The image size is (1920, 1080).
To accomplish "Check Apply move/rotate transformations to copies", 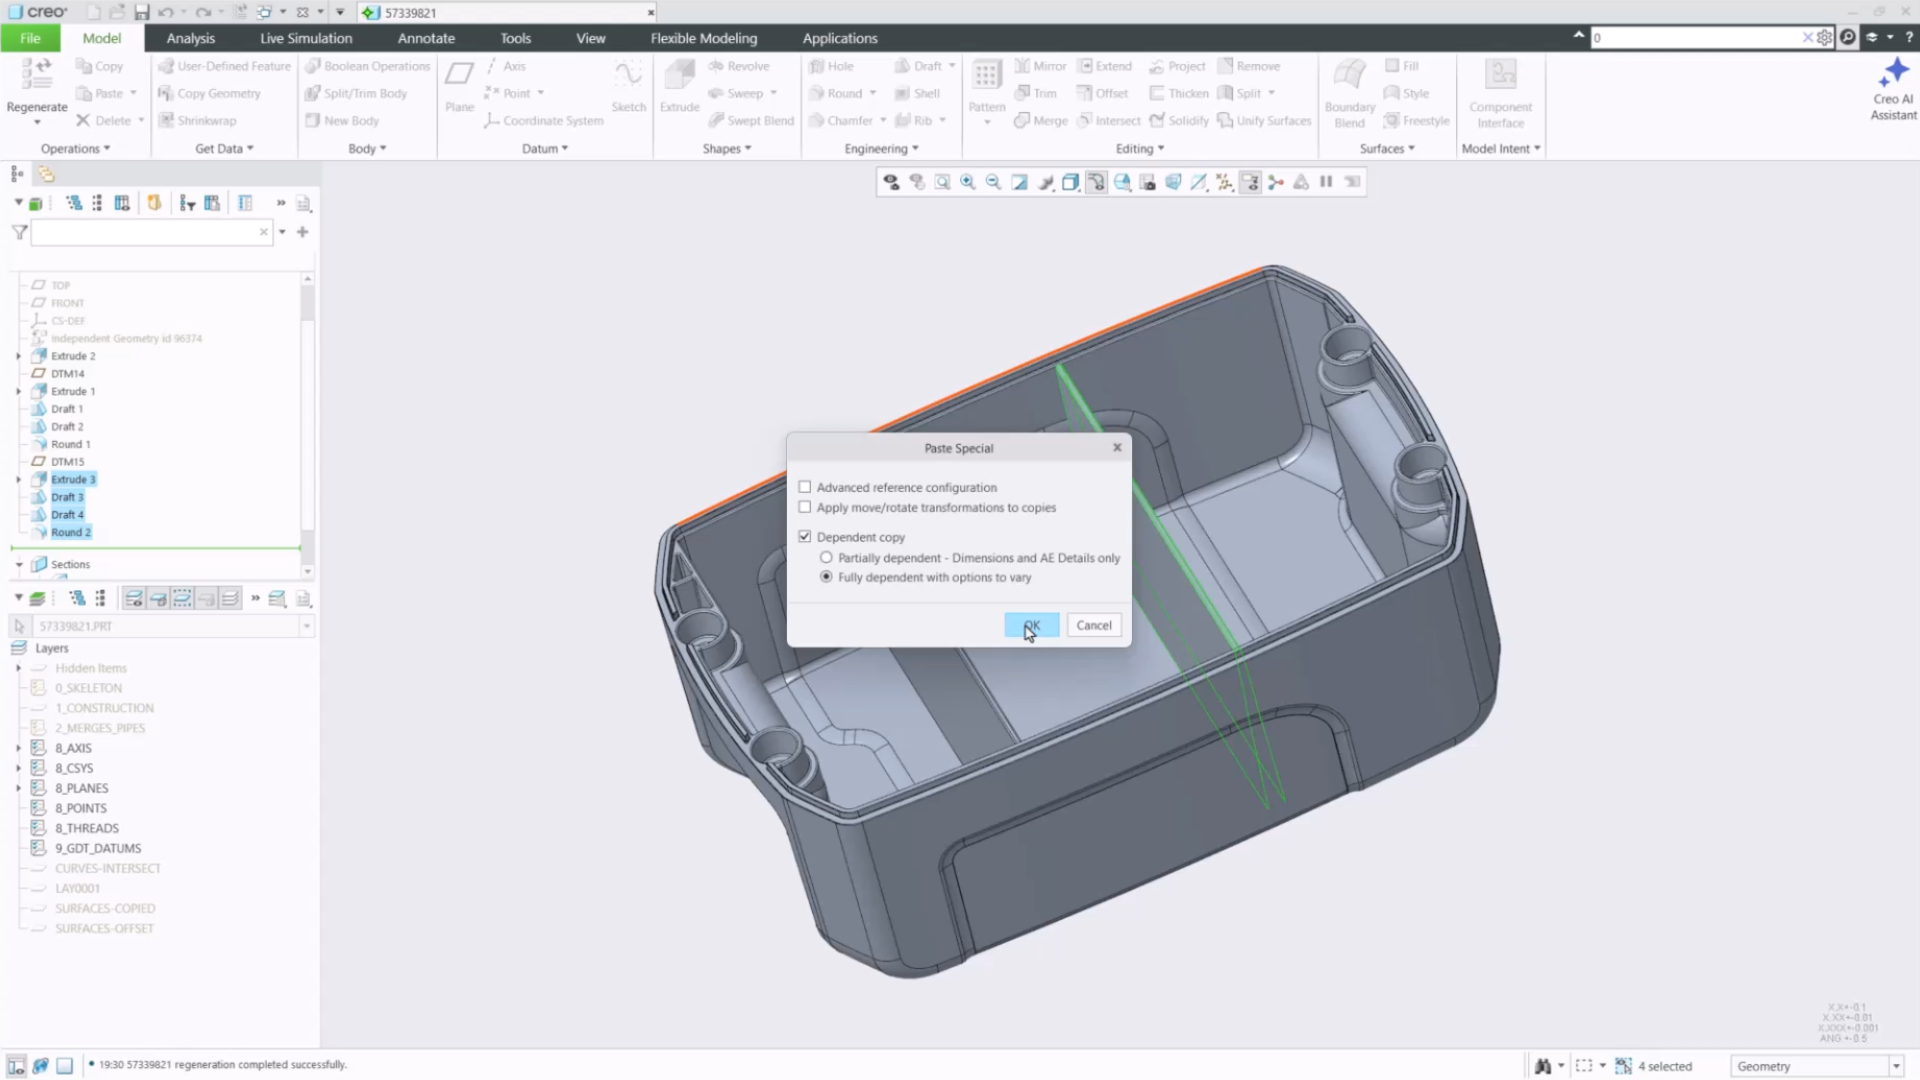I will (x=805, y=507).
